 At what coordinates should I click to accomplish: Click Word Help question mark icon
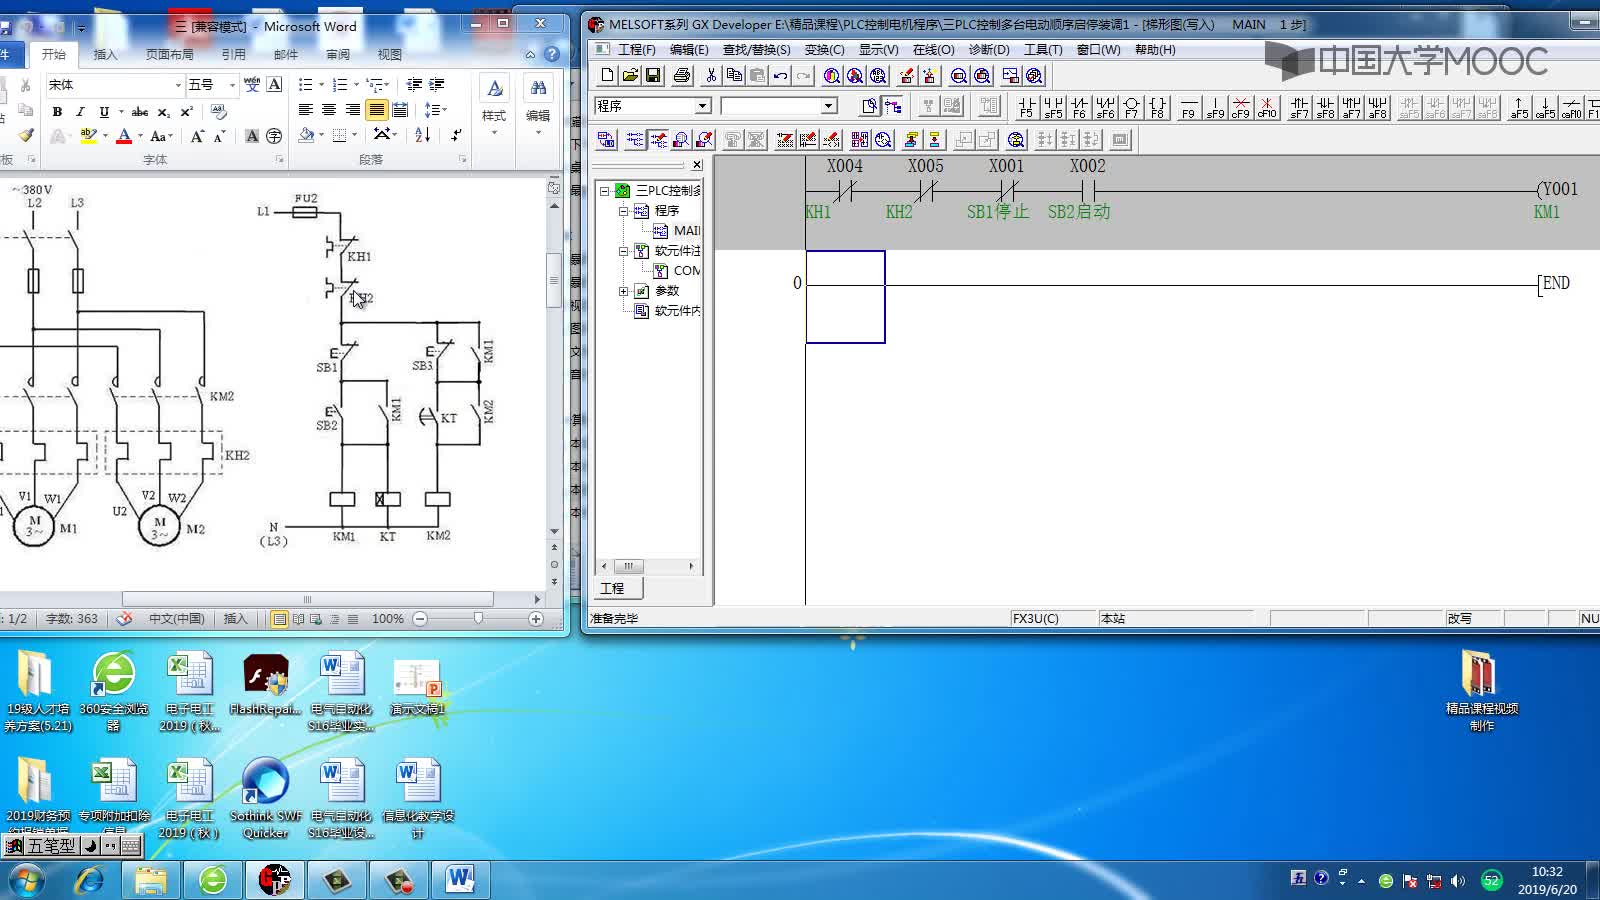(x=552, y=54)
